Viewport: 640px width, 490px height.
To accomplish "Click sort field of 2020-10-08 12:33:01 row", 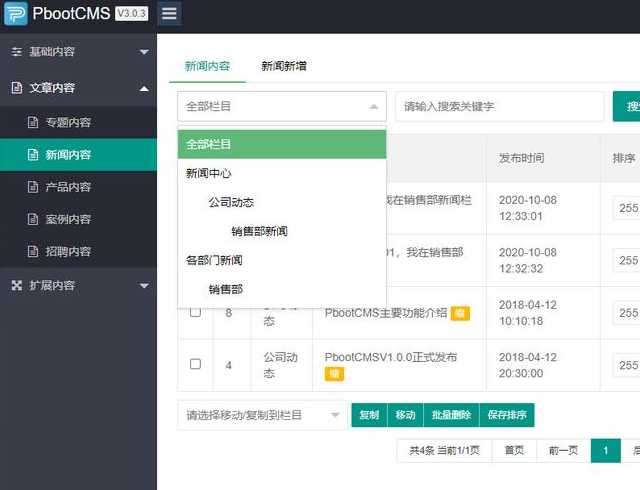I will (627, 208).
